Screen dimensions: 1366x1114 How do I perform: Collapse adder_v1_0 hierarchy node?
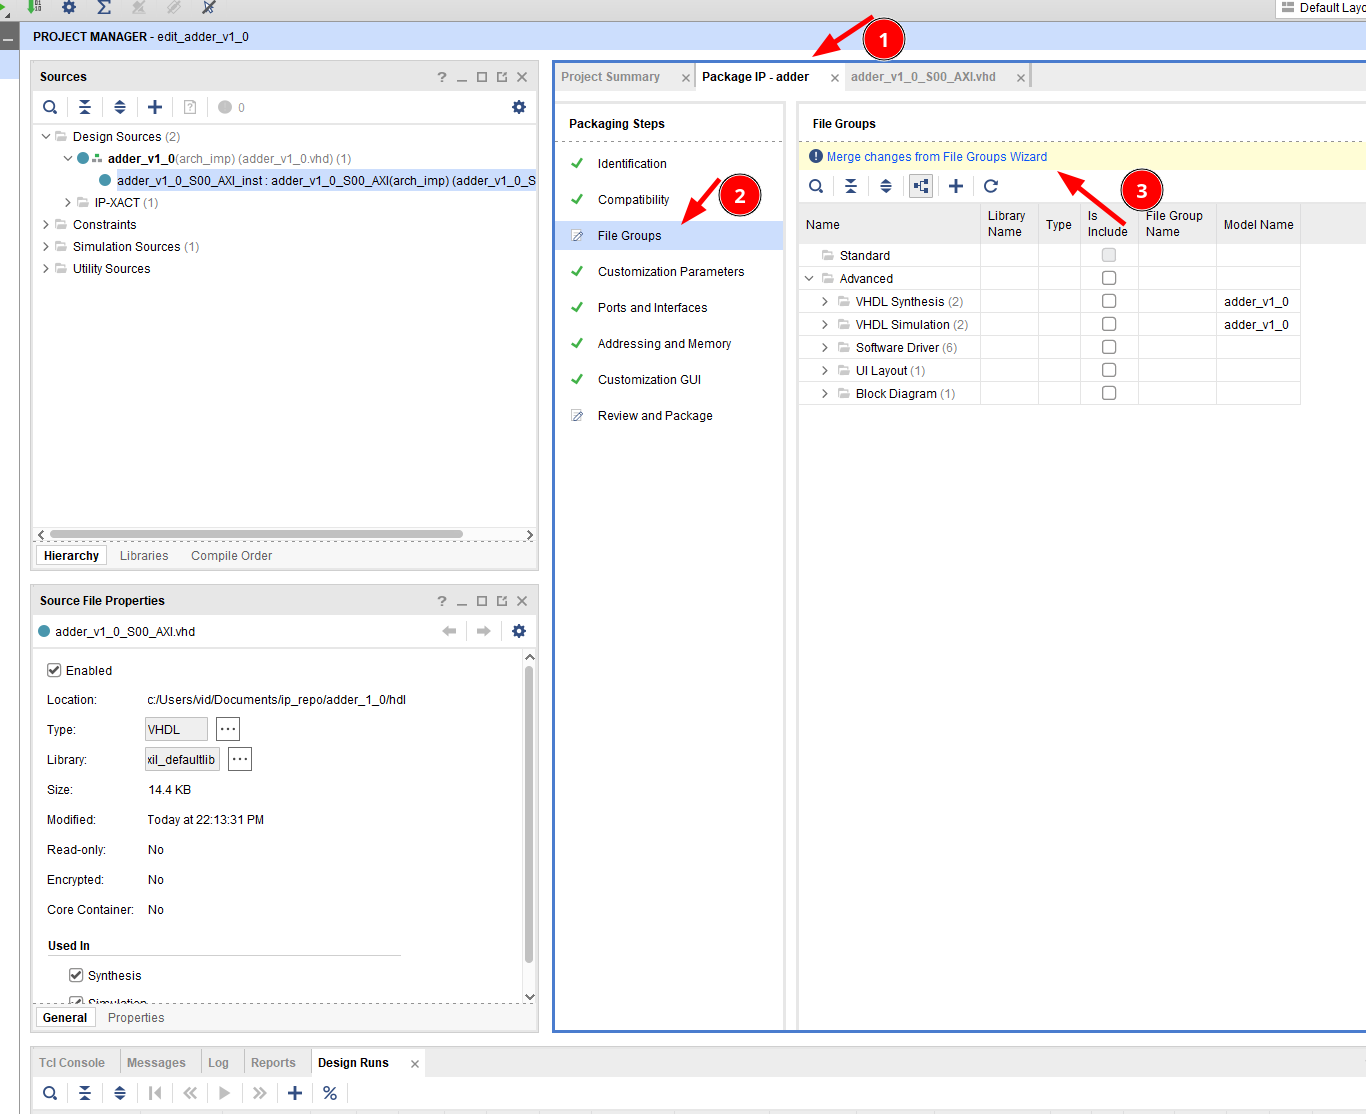[68, 158]
